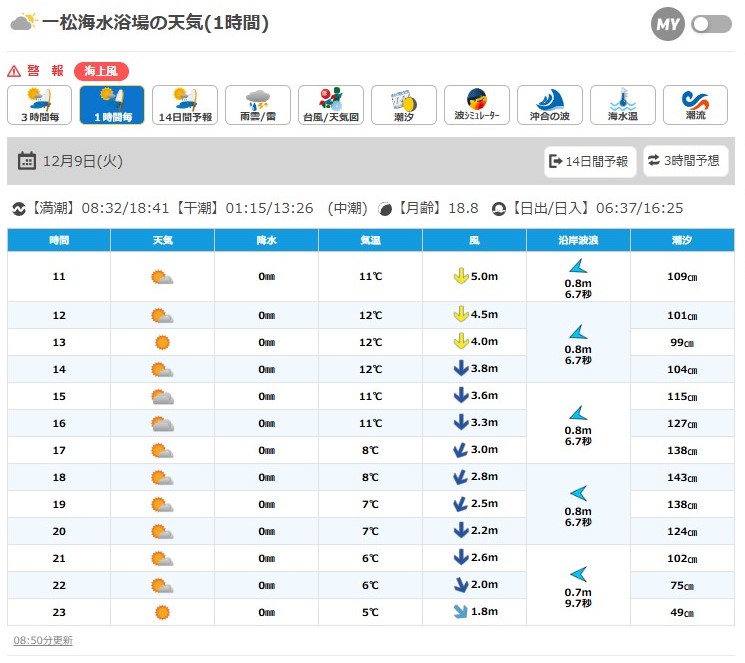The image size is (745, 663).
Task: Open the 3時間毎 forecast icon
Action: (40, 105)
